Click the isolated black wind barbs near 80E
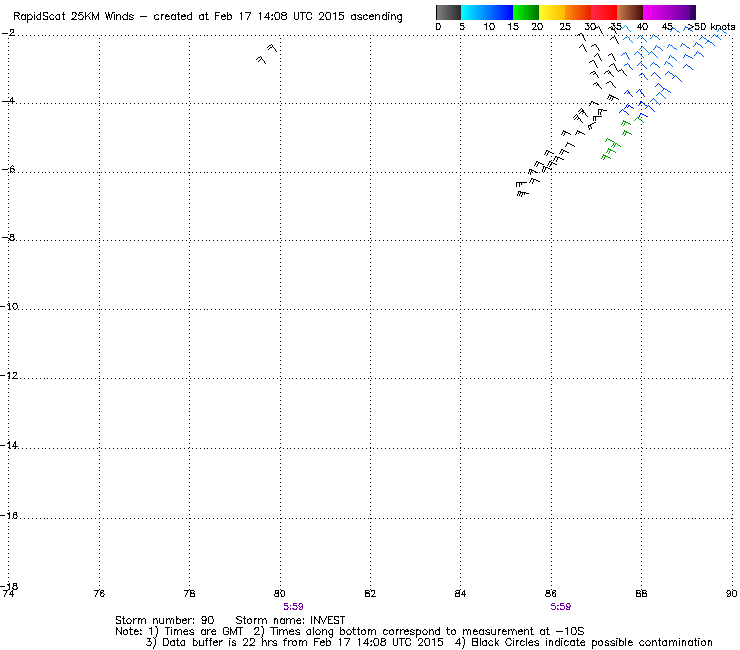 click(x=267, y=54)
